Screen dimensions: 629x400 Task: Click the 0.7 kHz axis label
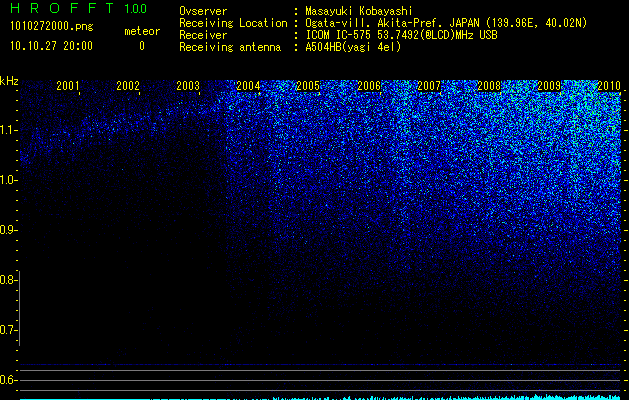coord(8,330)
